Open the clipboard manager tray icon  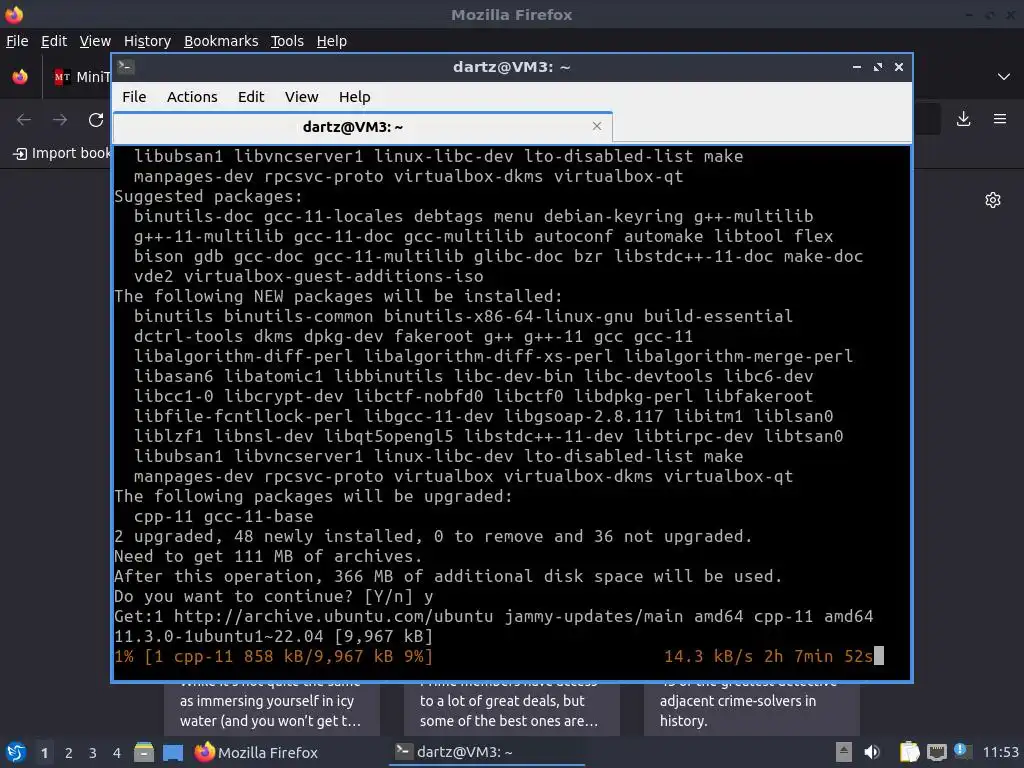[909, 752]
